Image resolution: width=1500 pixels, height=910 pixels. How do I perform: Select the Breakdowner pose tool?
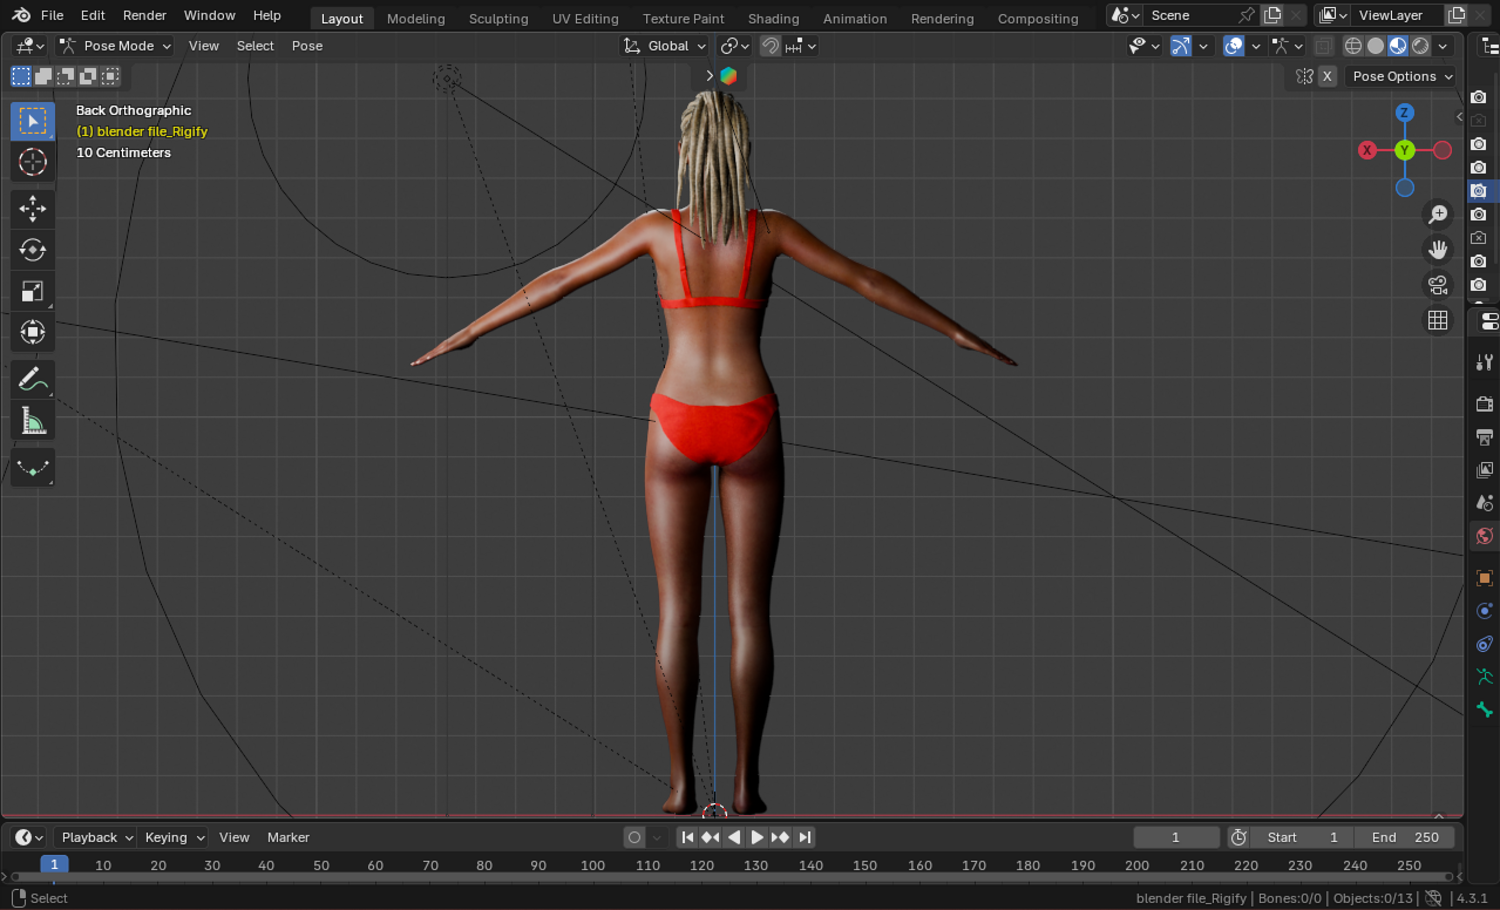tap(33, 468)
